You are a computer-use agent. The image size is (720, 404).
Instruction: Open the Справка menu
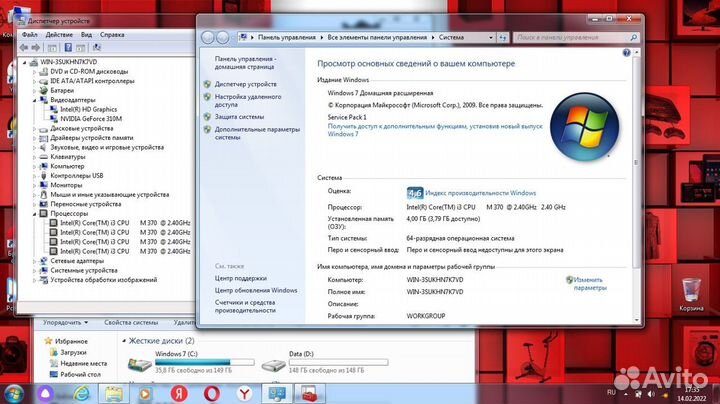(112, 35)
